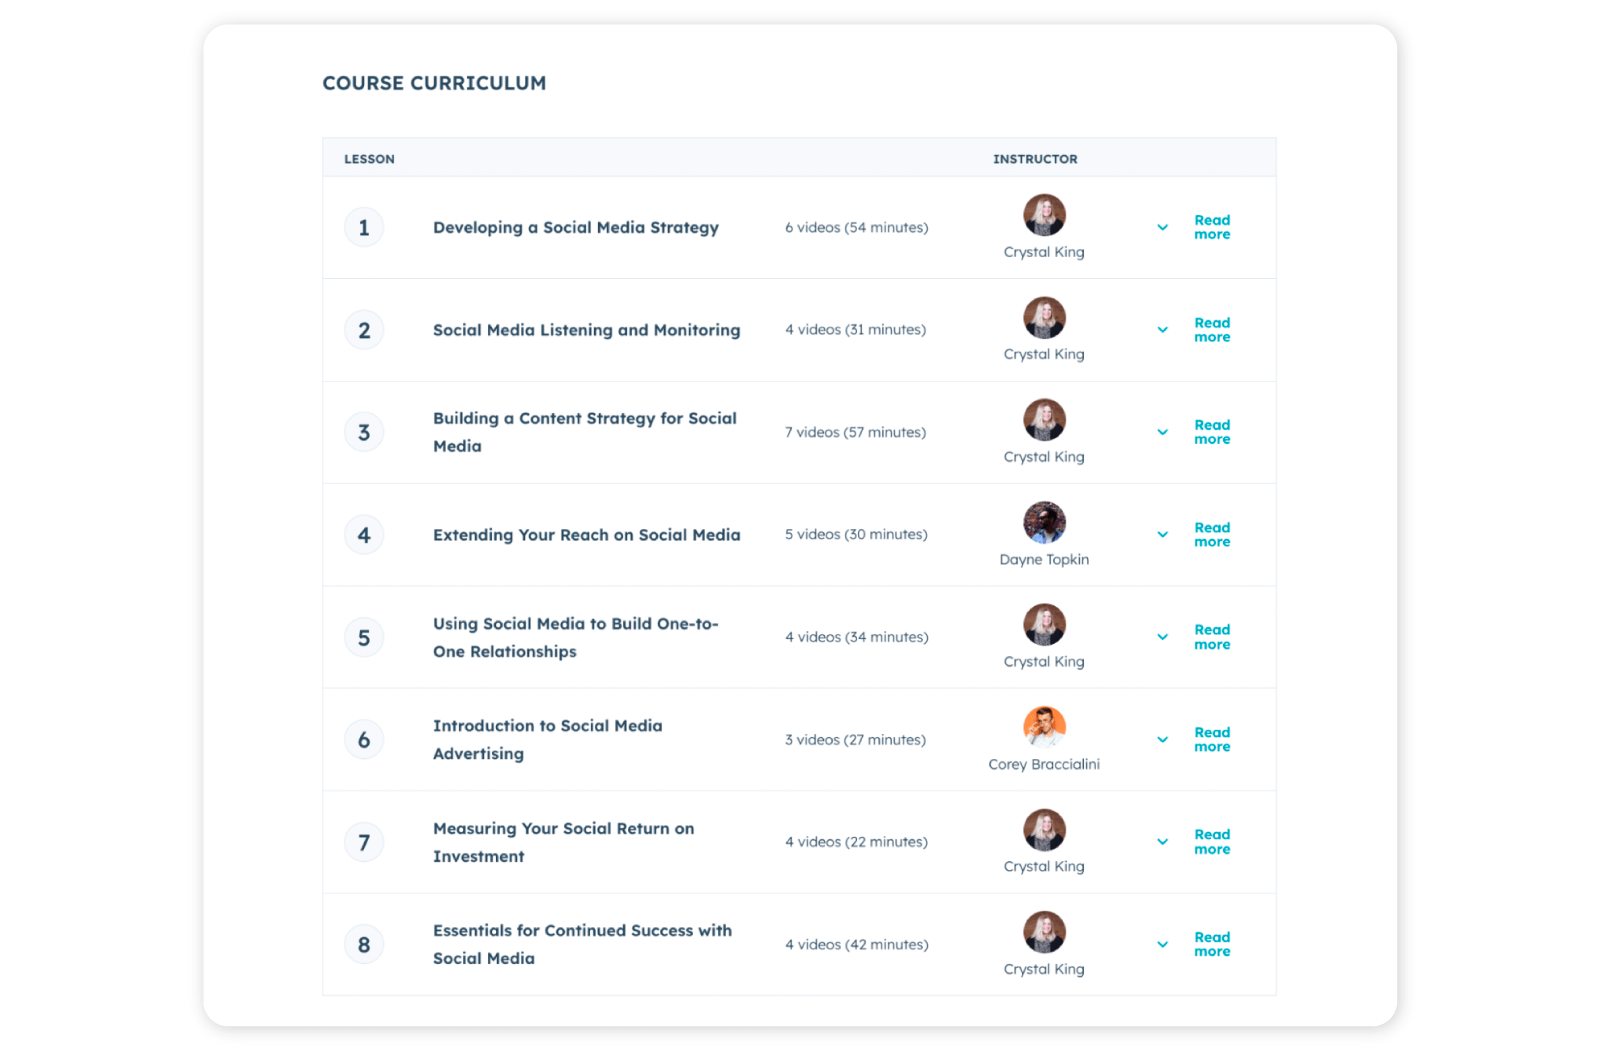Screen dimensions: 1600x1050
Task: Click Dayne Topkin's profile picture
Action: click(1044, 521)
